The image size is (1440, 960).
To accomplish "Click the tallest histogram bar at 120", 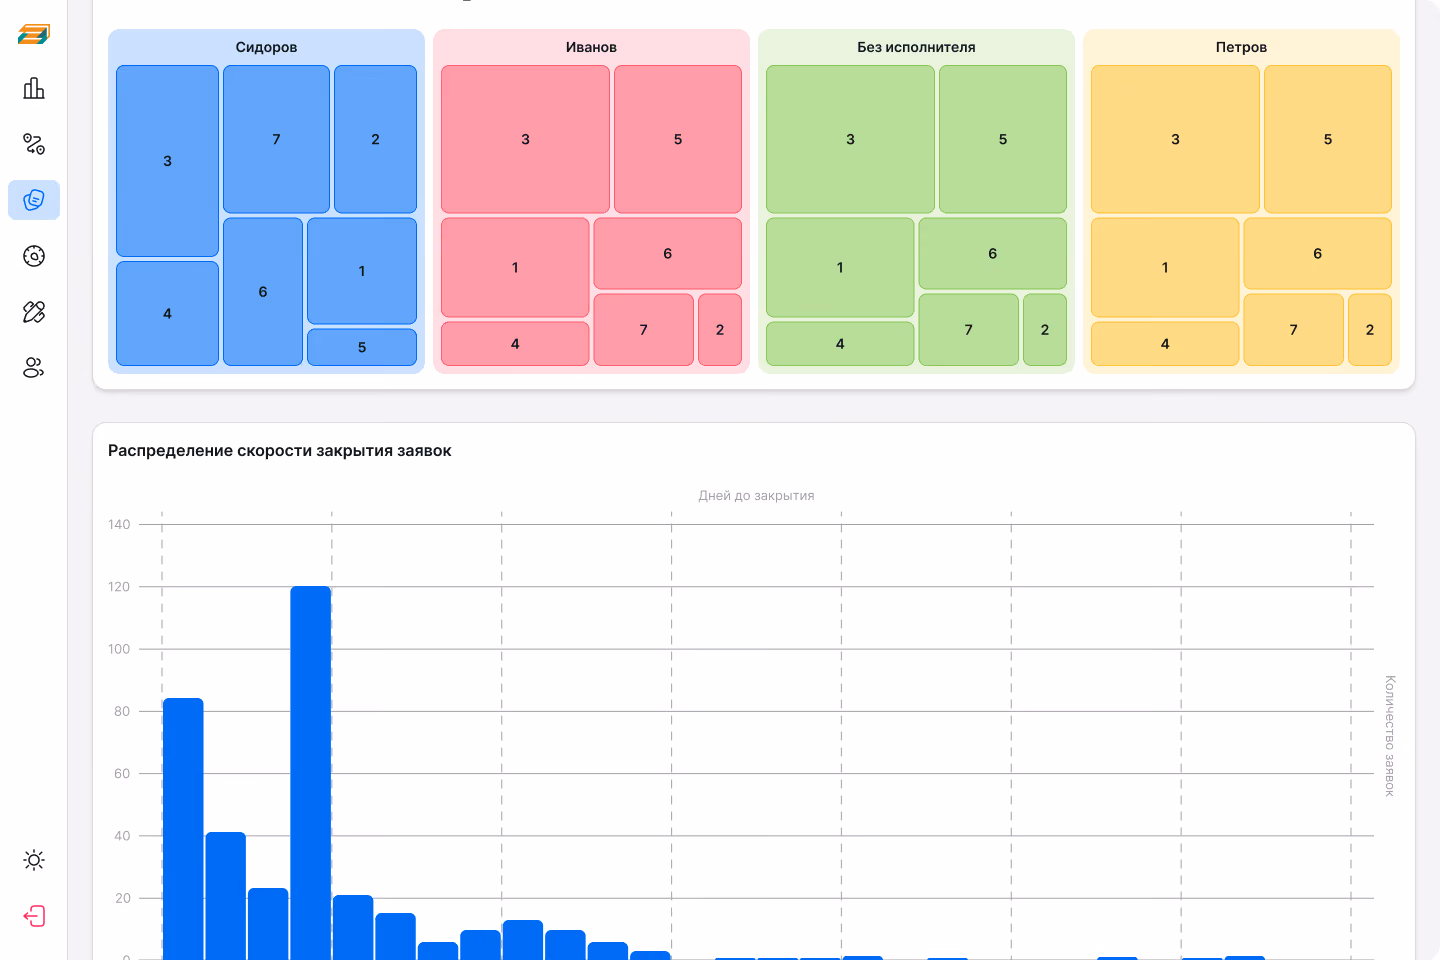I will point(311,773).
